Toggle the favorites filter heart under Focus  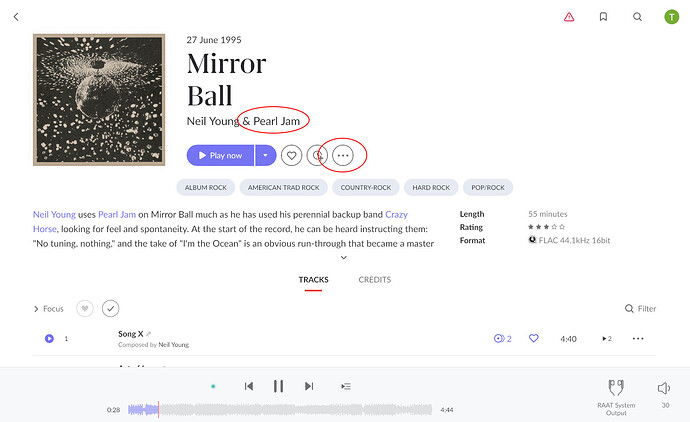(85, 308)
